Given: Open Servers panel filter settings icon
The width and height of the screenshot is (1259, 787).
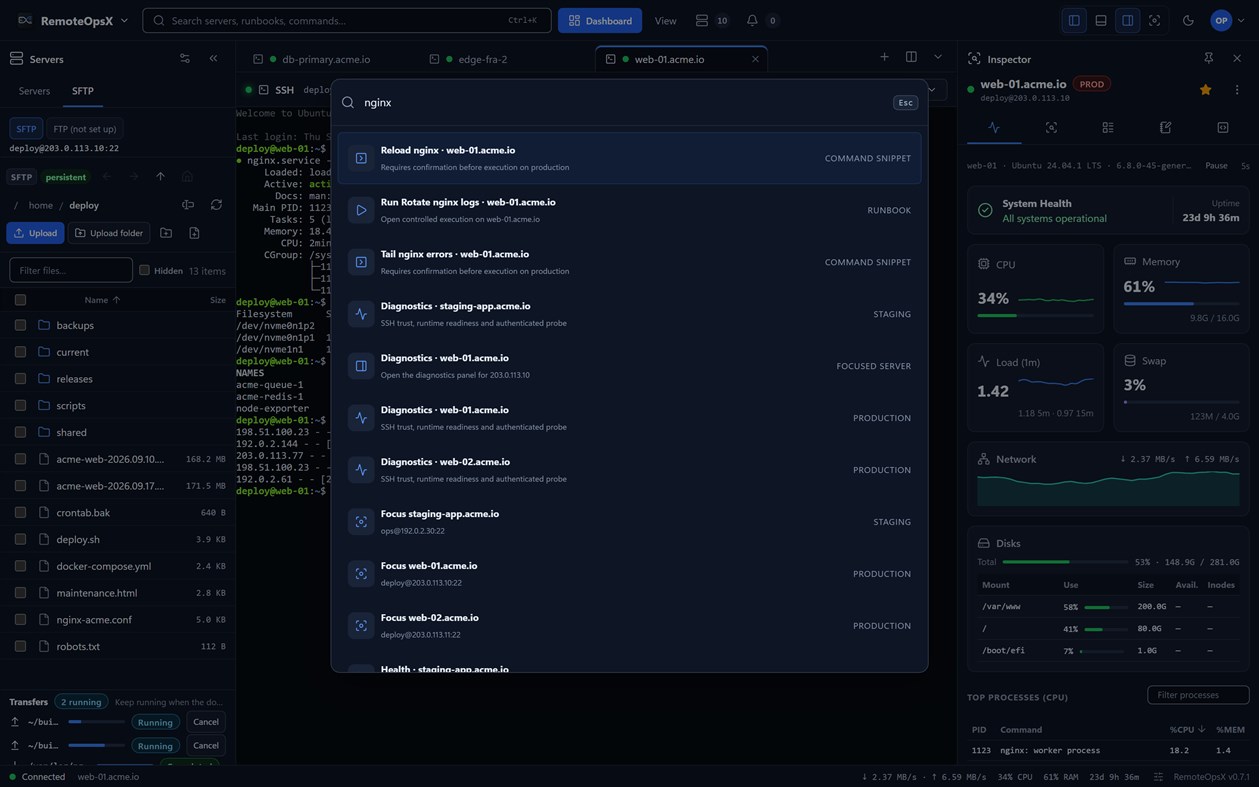Looking at the screenshot, I should point(185,59).
